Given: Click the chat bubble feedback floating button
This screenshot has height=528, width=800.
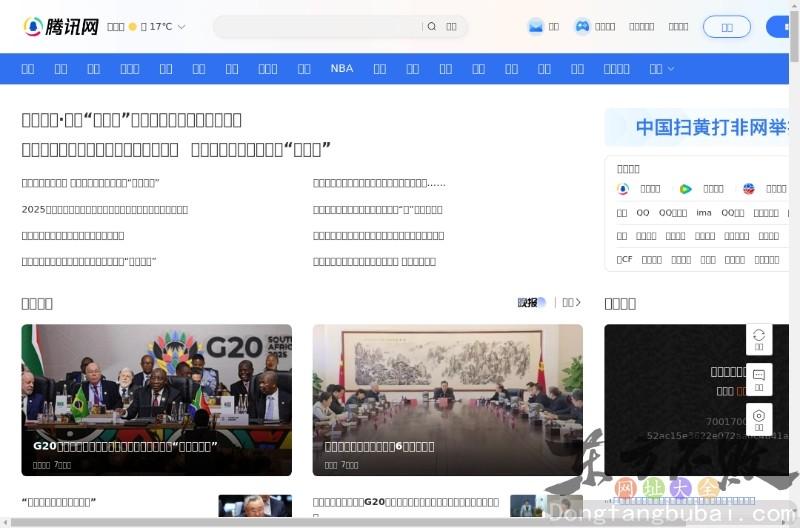Looking at the screenshot, I should coord(759,380).
